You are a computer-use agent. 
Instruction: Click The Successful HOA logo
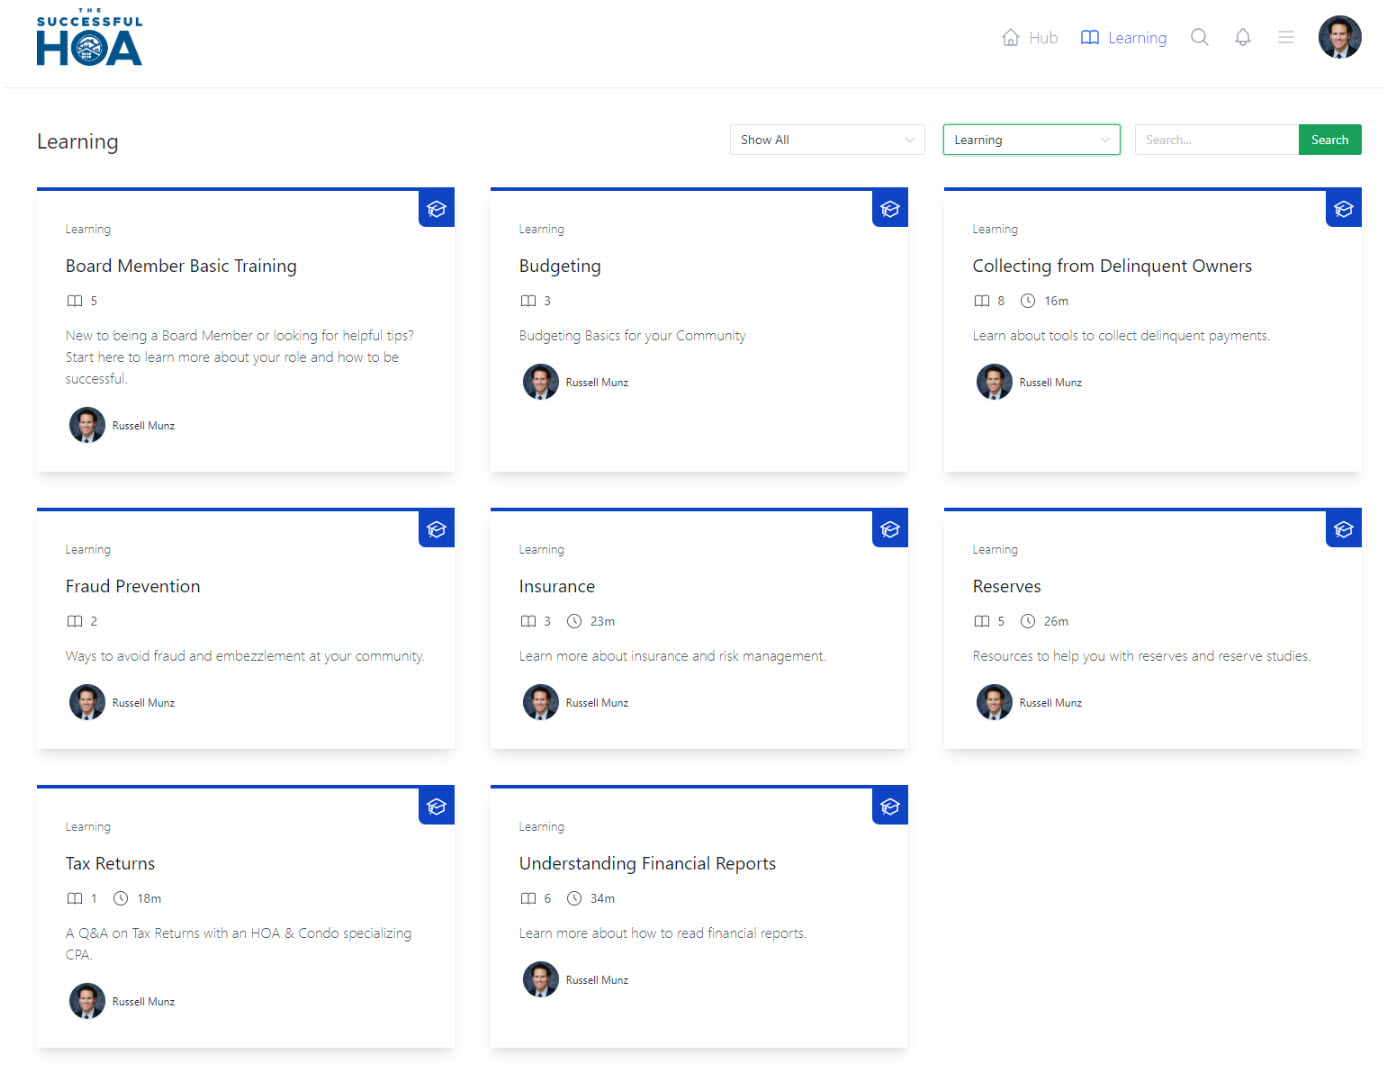89,41
